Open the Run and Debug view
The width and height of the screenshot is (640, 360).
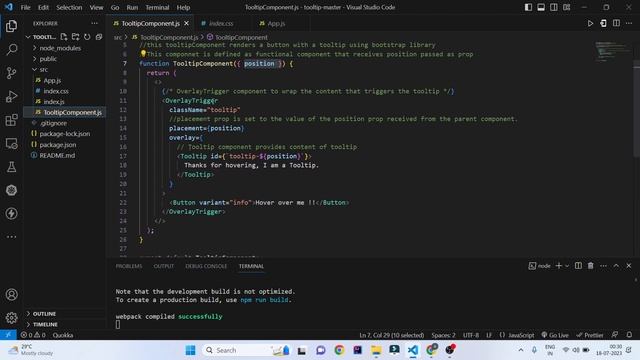pyautogui.click(x=11, y=96)
